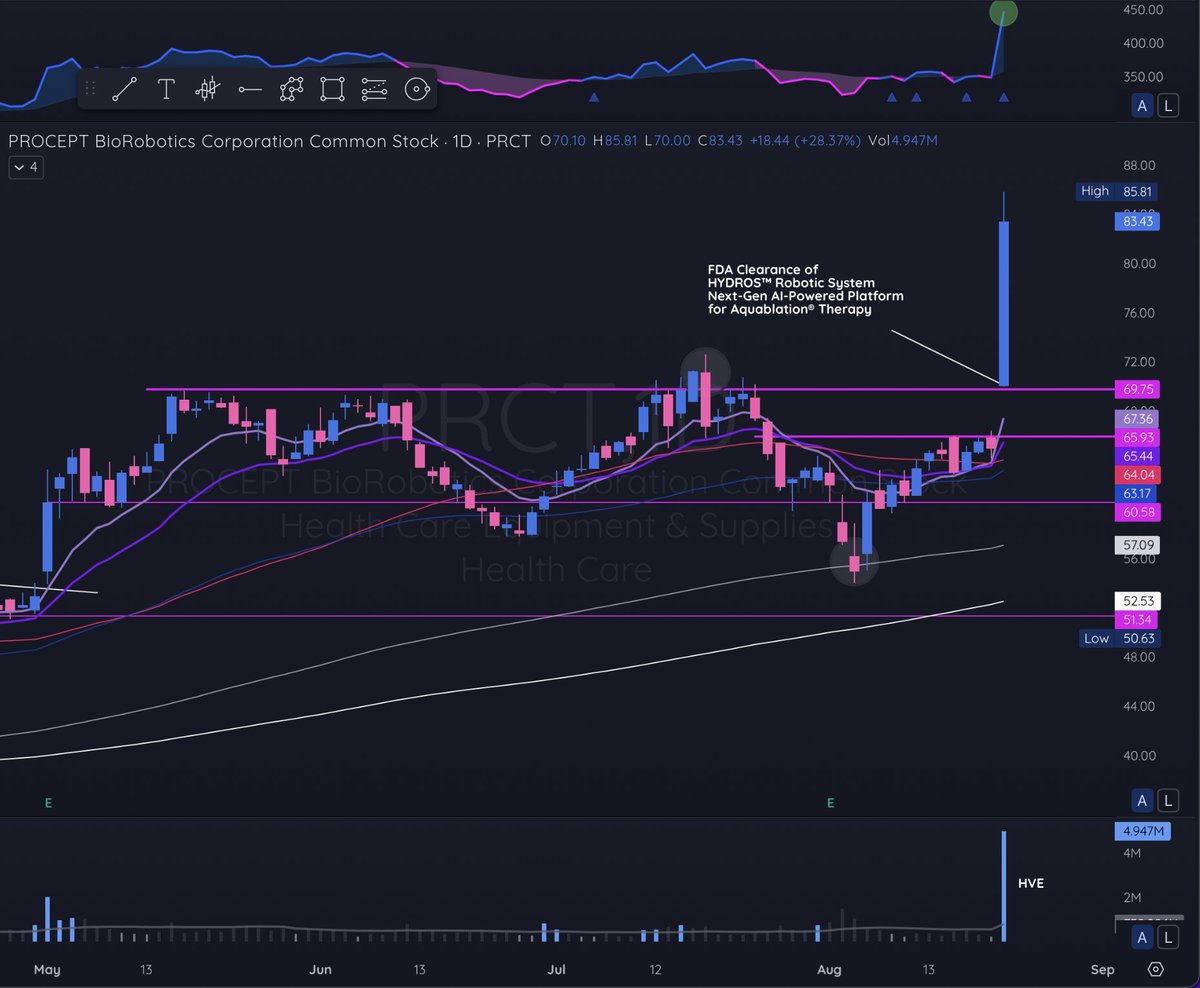Click the 83.43 last price label
This screenshot has width=1200, height=988.
(x=1136, y=221)
